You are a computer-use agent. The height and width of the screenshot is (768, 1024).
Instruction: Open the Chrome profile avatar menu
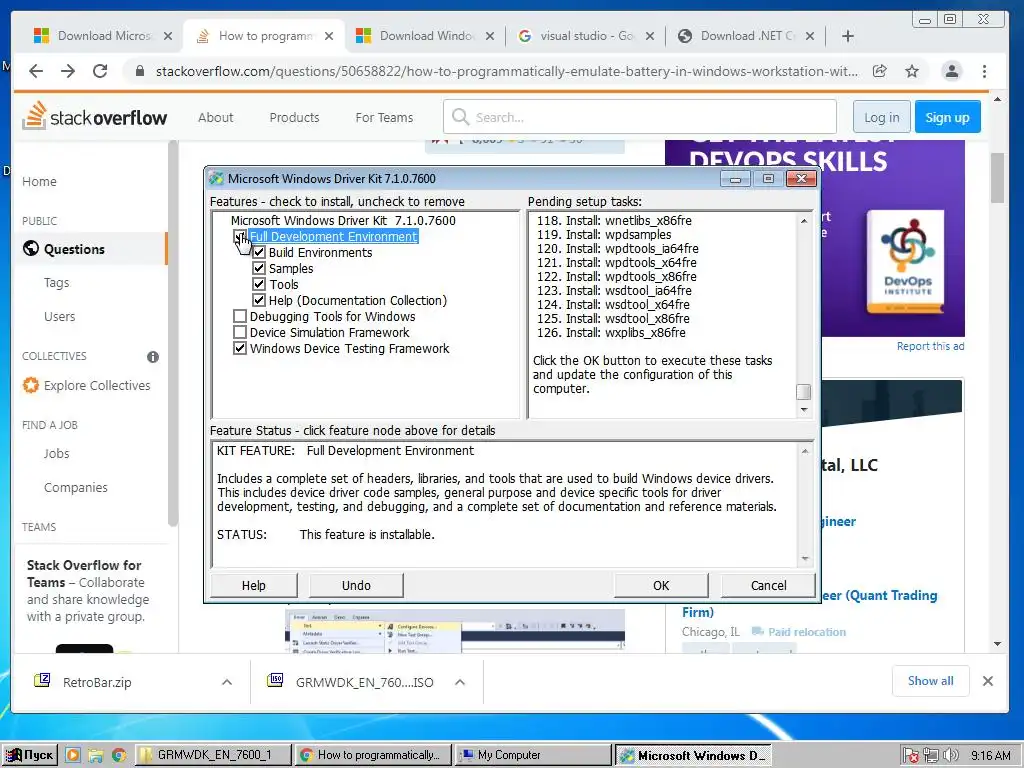click(x=952, y=71)
